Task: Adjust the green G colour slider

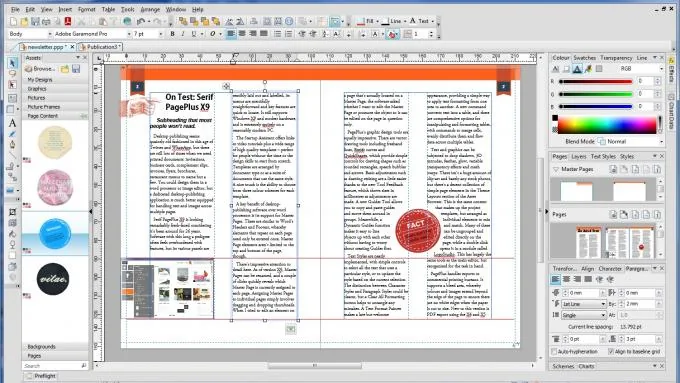Action: point(596,94)
